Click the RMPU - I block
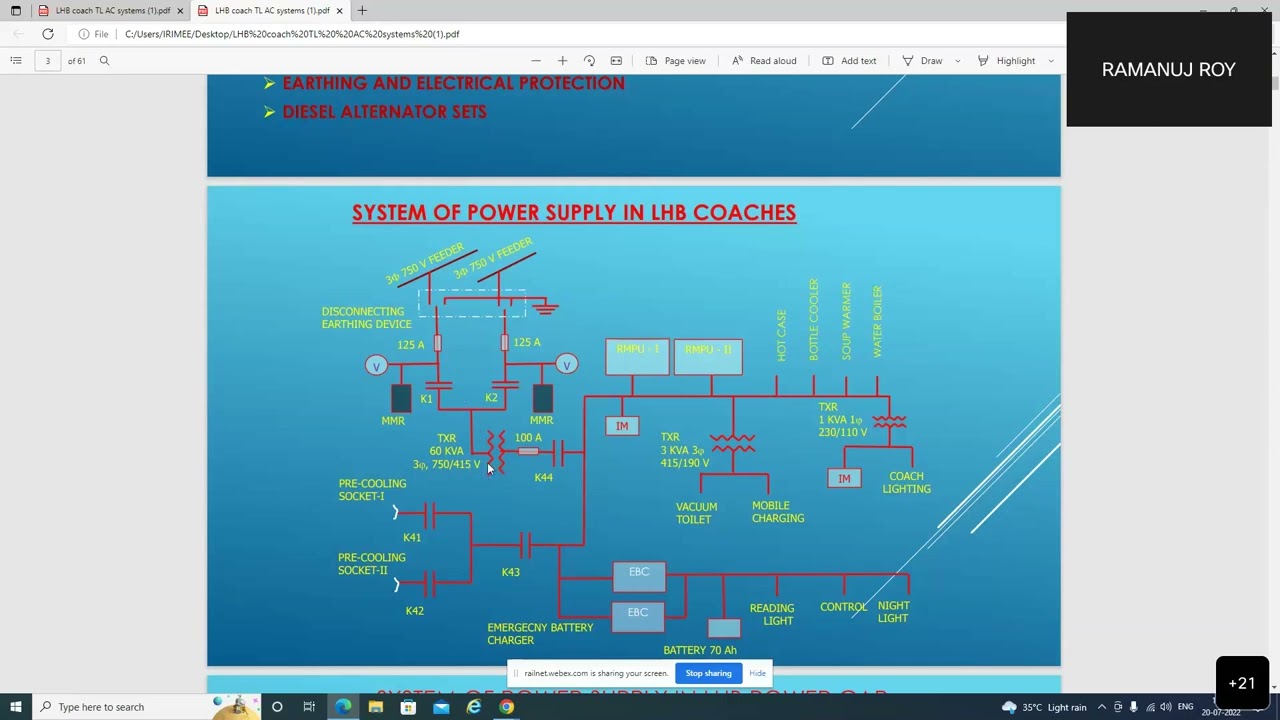 click(637, 357)
